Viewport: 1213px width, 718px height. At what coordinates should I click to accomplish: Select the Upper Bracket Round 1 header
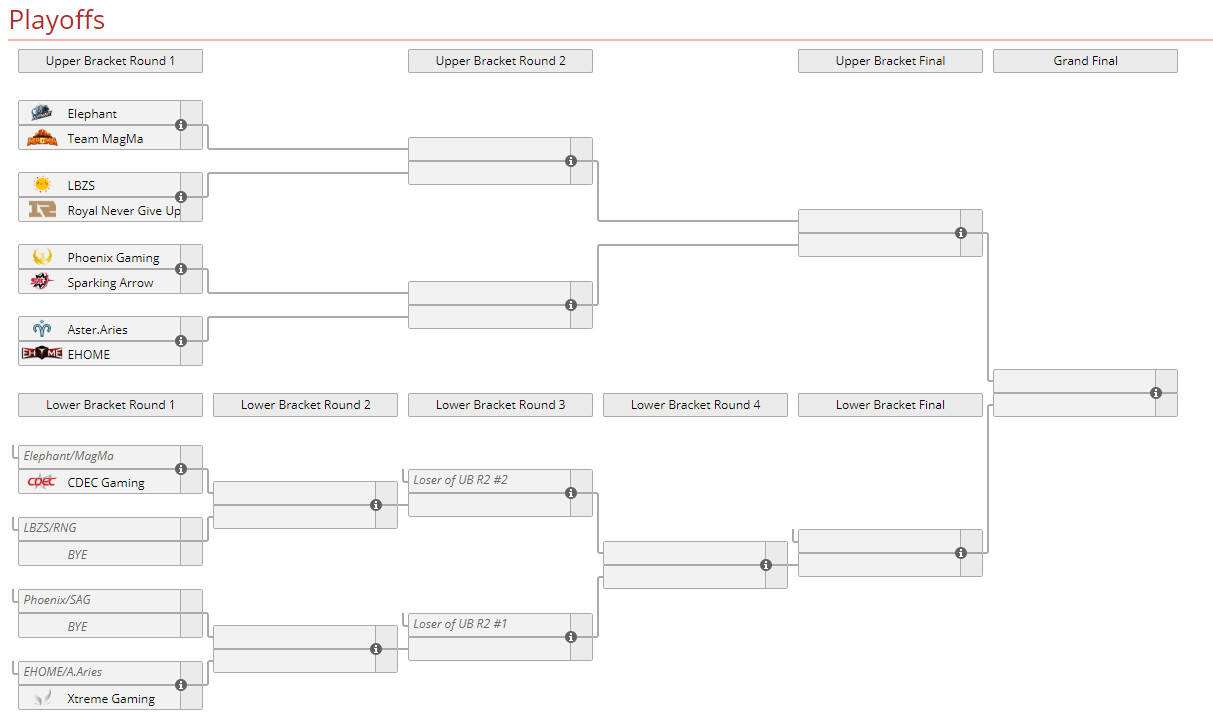click(x=110, y=61)
